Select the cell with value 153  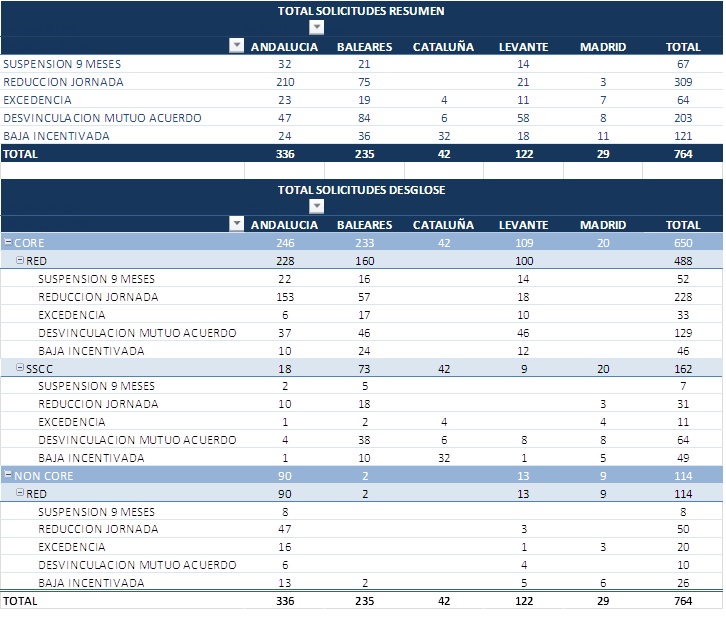point(285,297)
